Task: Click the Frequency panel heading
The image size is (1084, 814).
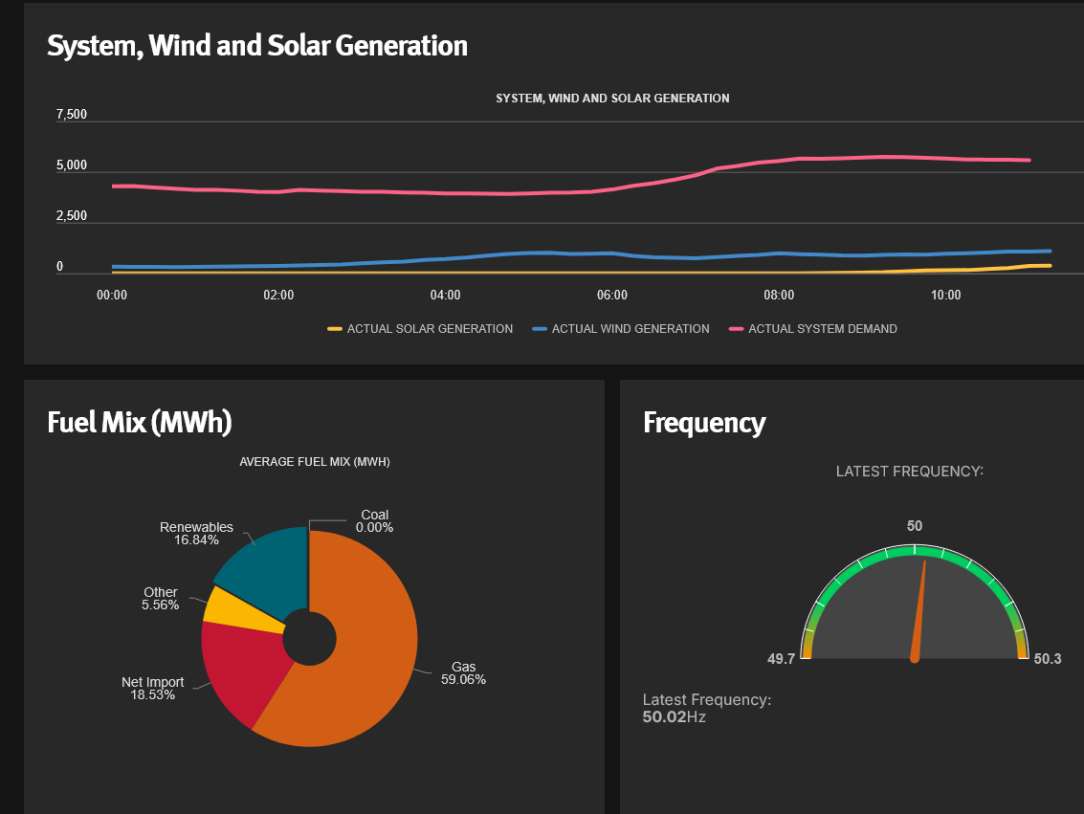Action: click(704, 423)
